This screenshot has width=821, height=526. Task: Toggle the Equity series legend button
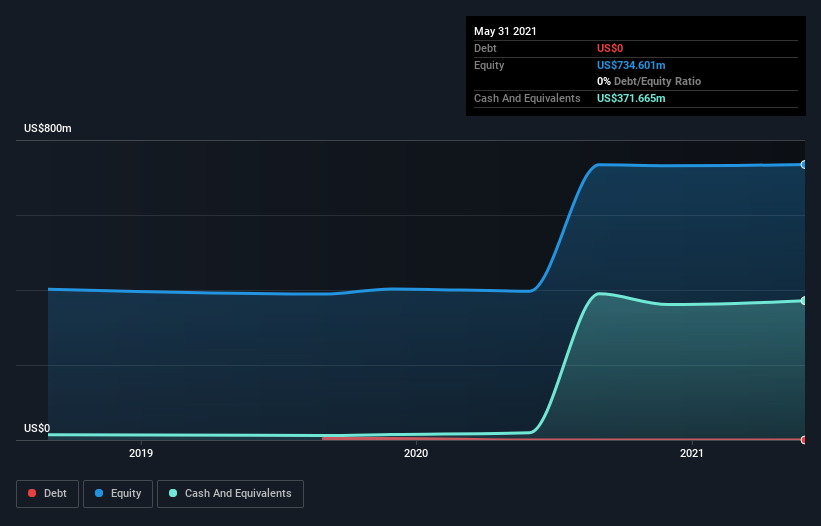tap(118, 494)
